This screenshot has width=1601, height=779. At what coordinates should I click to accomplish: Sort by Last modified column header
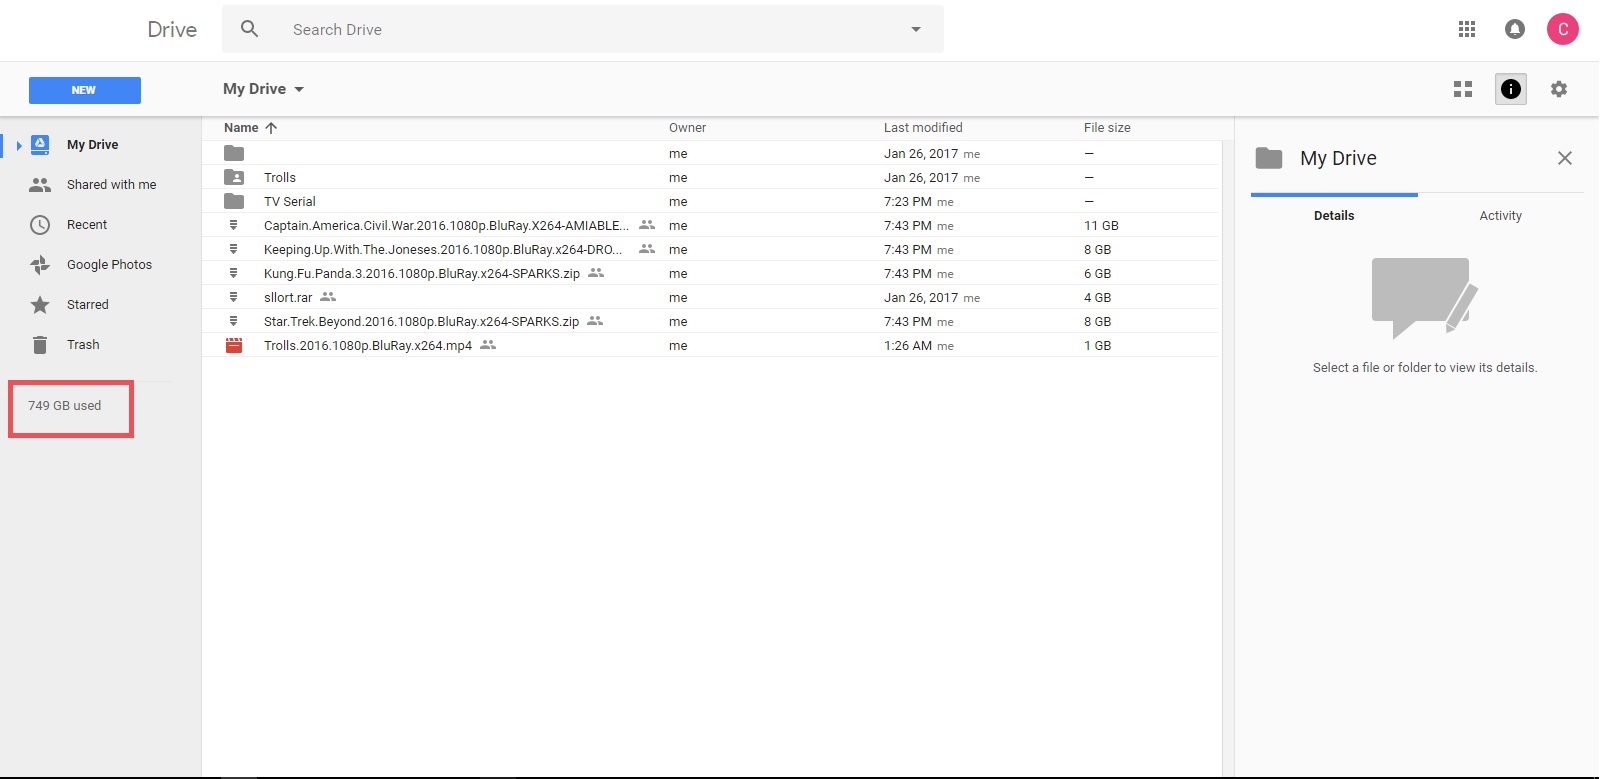click(923, 128)
